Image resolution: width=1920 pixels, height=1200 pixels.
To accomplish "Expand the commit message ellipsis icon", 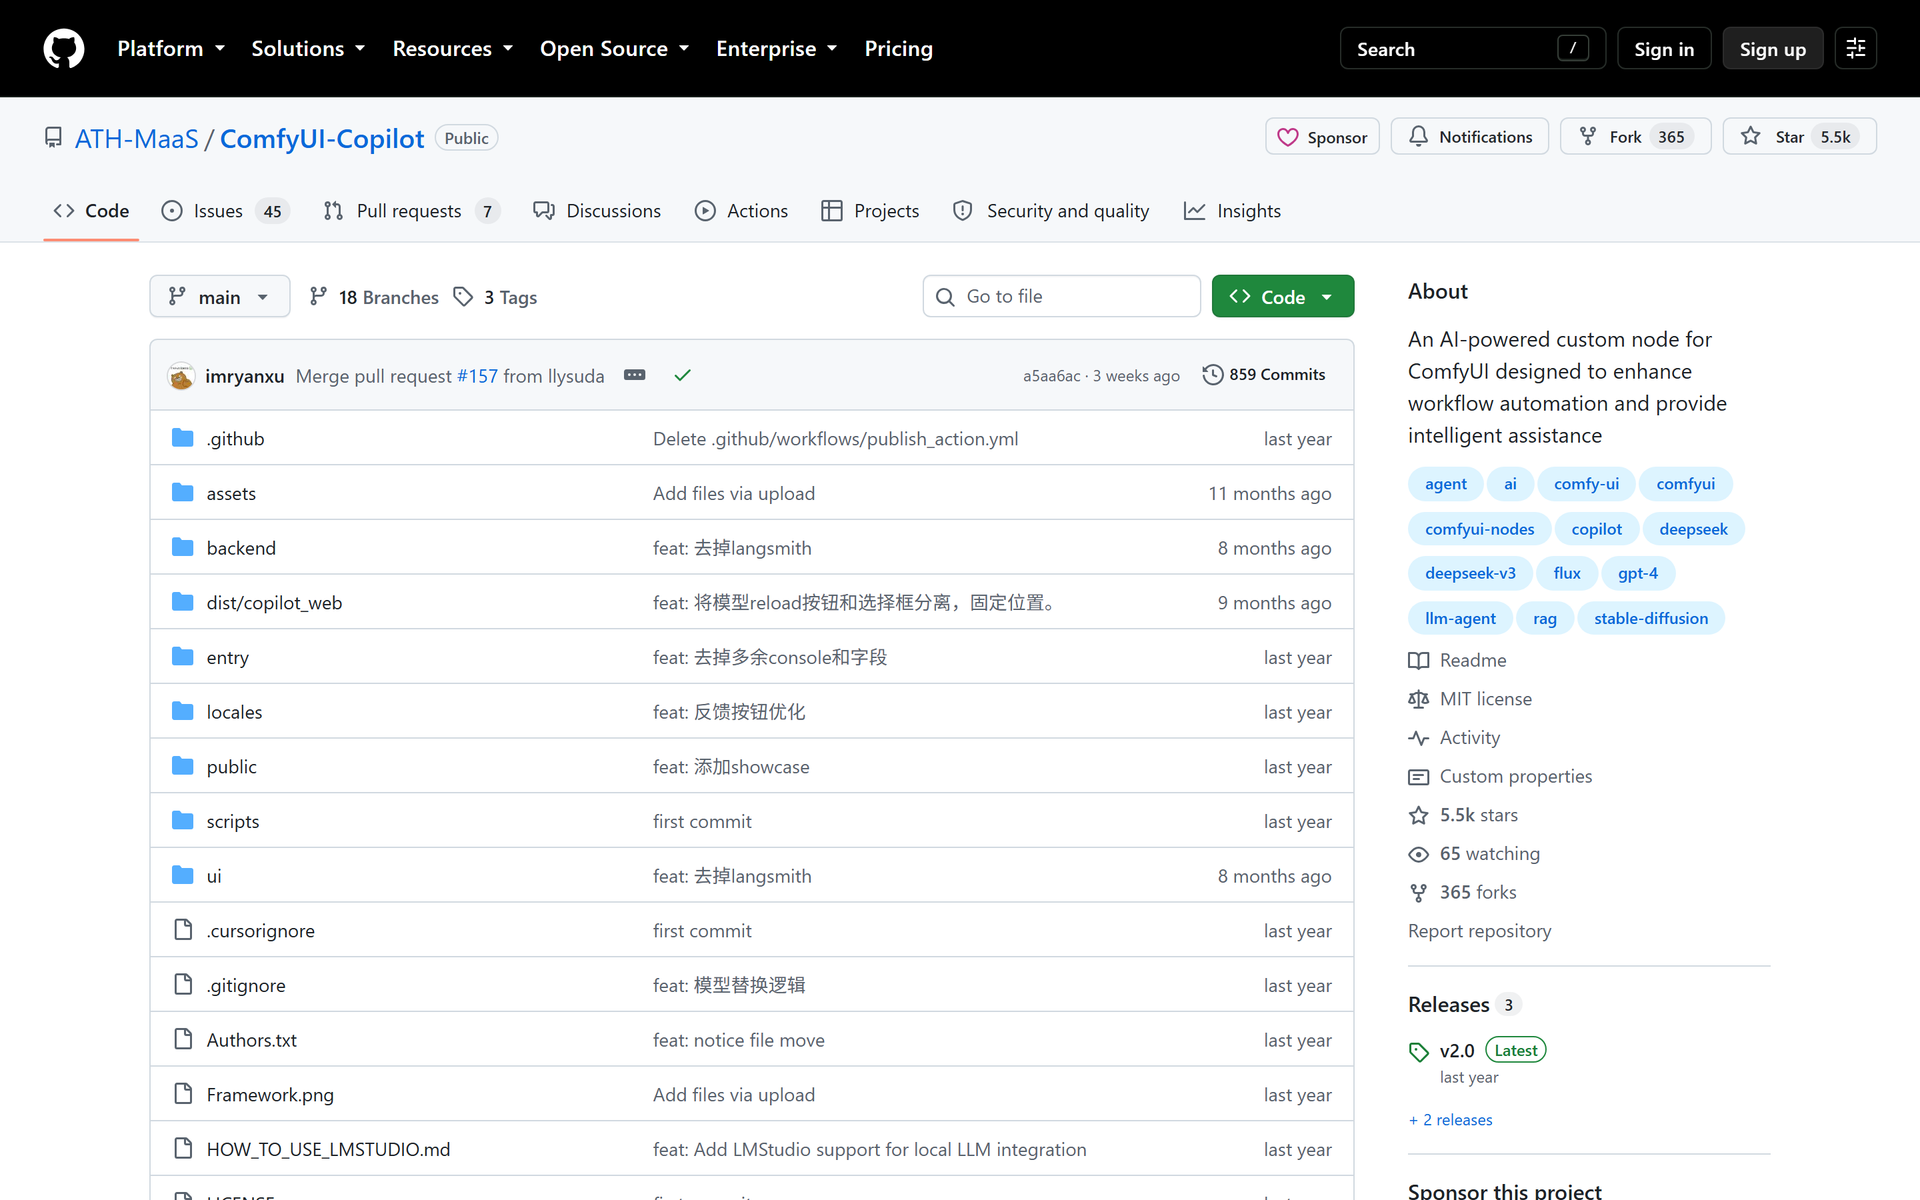I will [635, 375].
